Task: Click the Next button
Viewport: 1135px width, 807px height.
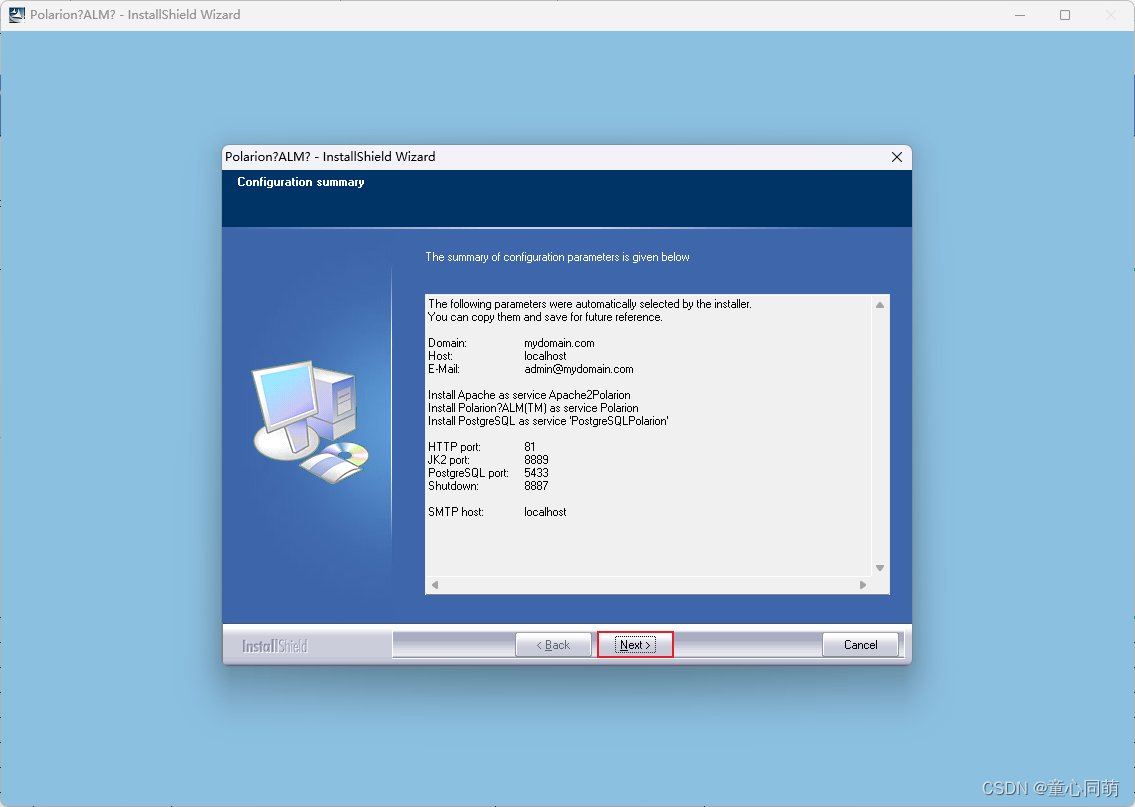Action: click(x=636, y=644)
